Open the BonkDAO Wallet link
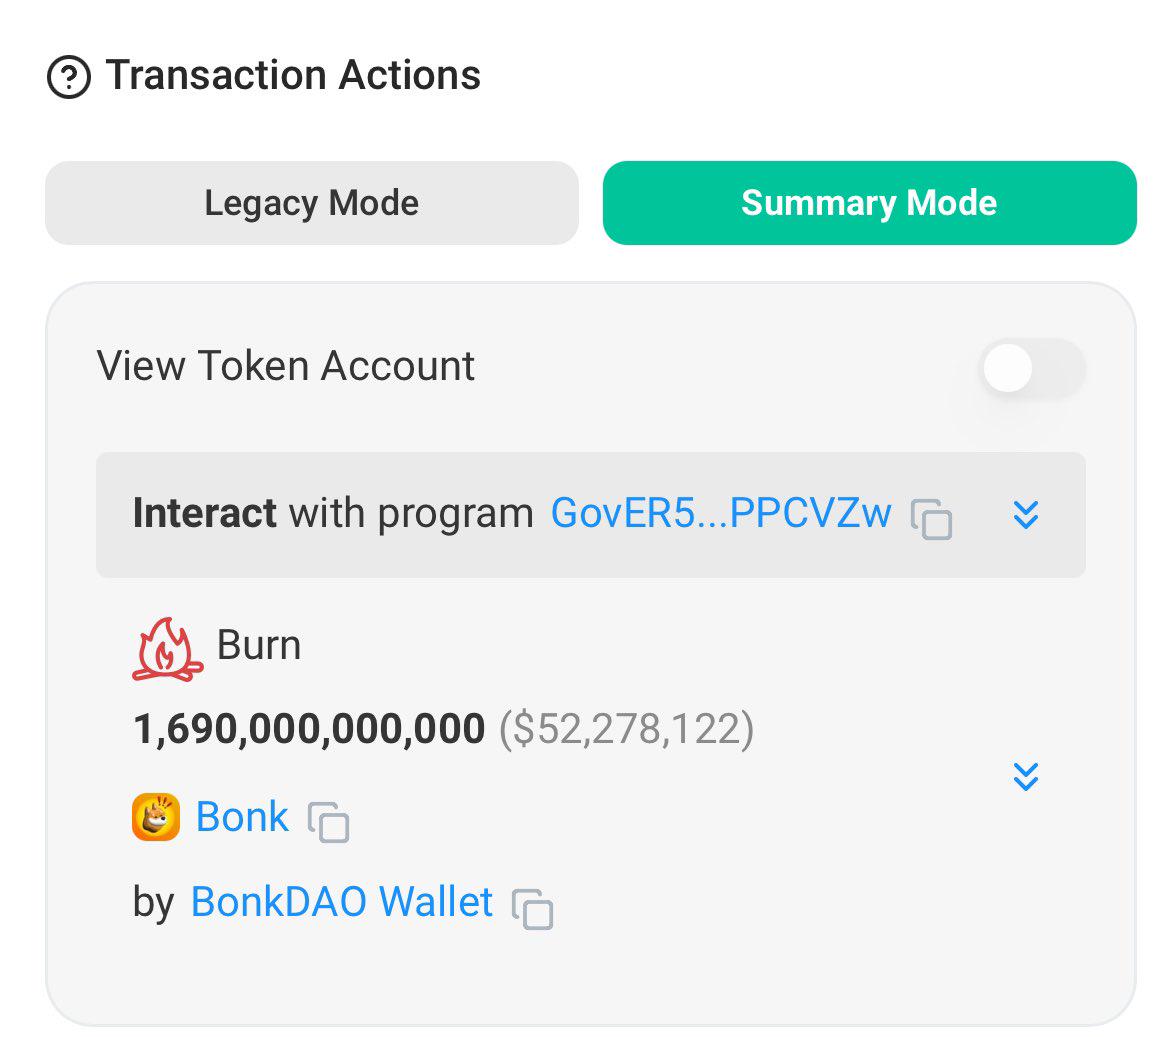Viewport: 1171px width, 1037px height. (x=341, y=902)
